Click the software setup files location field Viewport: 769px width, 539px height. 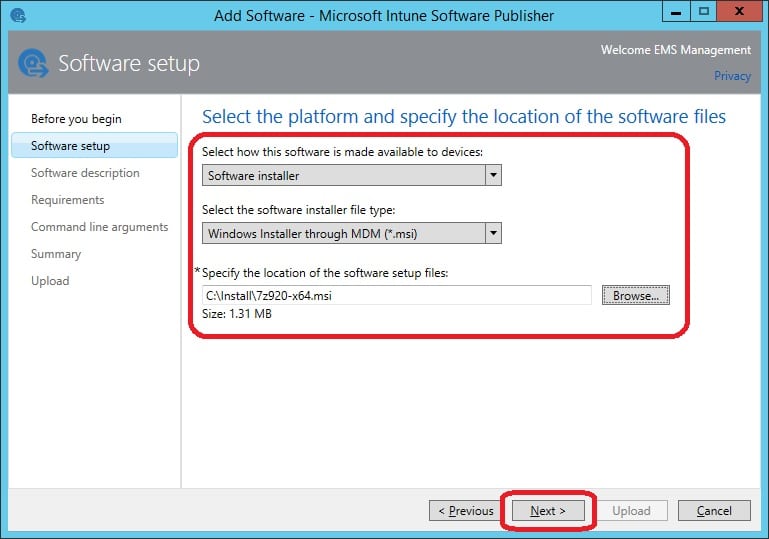point(397,295)
